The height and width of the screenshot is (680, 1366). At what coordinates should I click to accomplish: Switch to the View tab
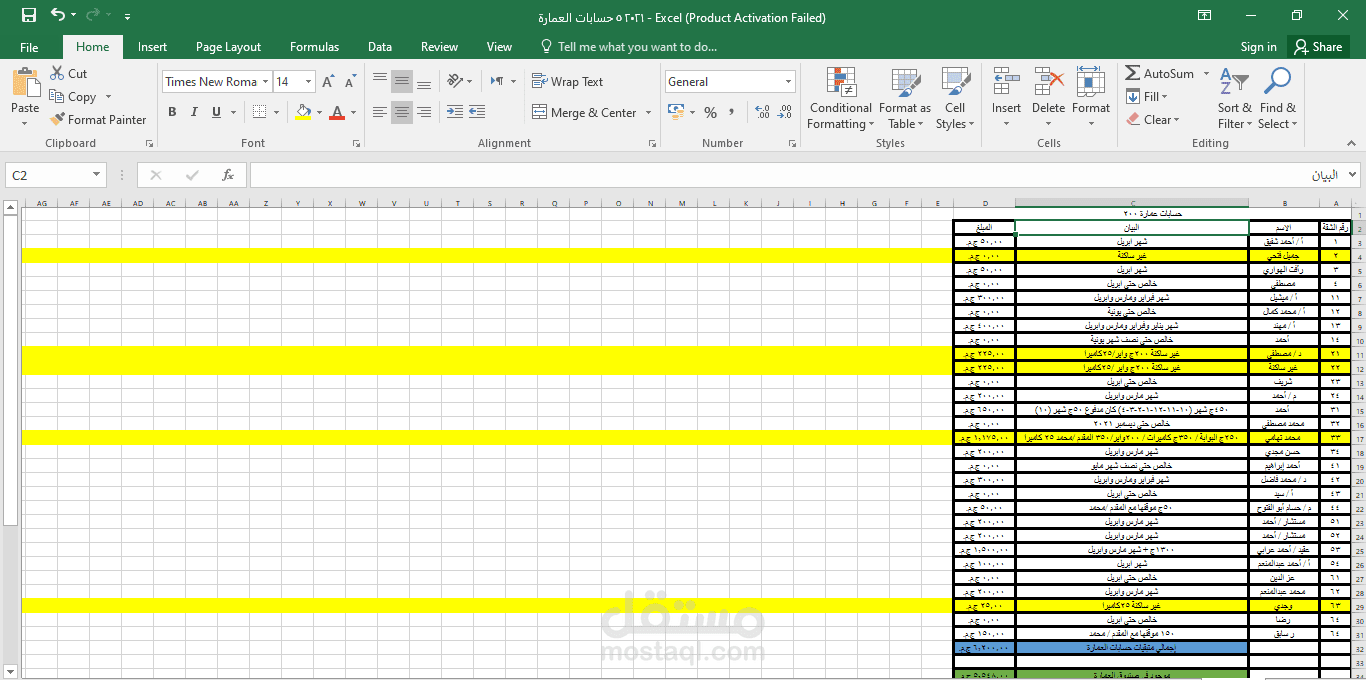click(499, 47)
